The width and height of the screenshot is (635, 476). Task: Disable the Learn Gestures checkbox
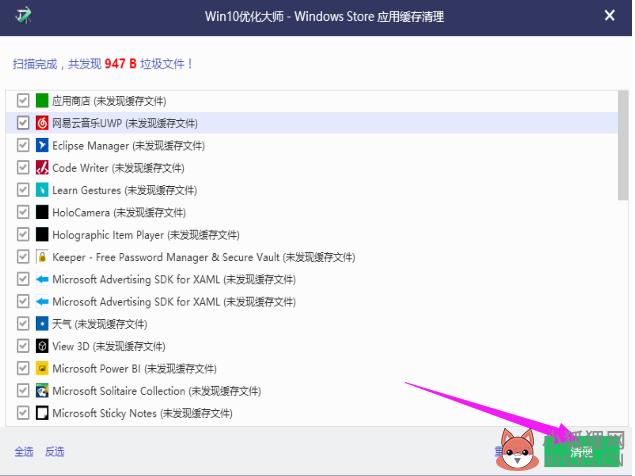(x=23, y=190)
